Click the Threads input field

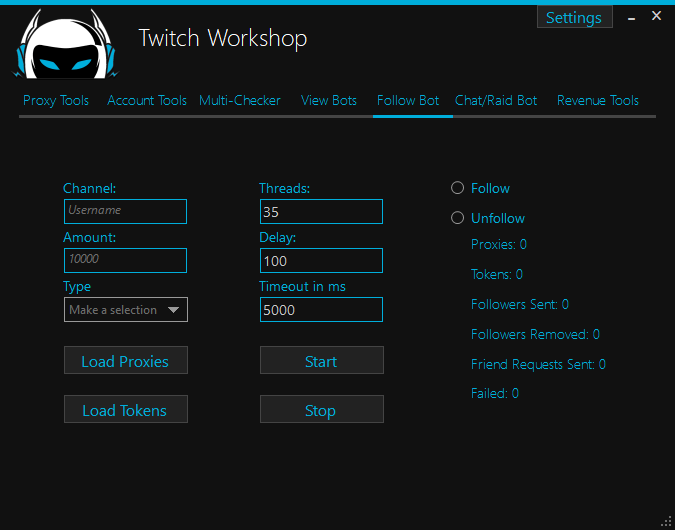(x=321, y=211)
